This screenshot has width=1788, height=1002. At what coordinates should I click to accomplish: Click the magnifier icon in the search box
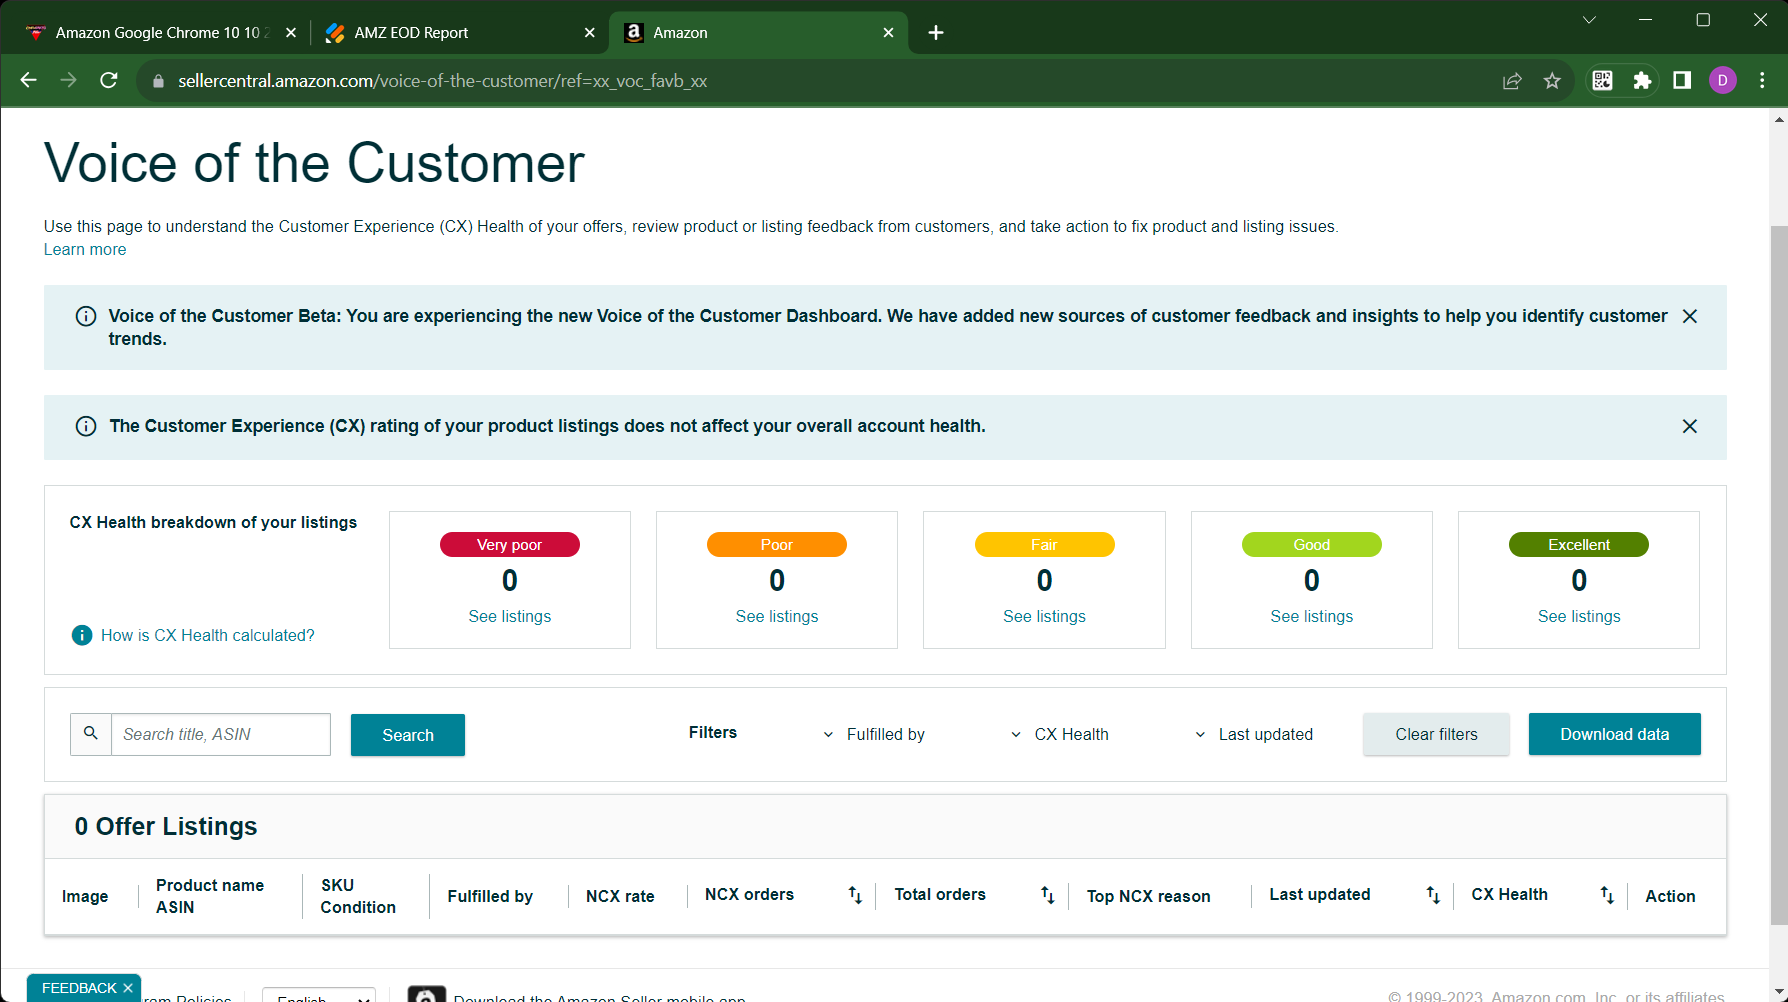tap(91, 734)
